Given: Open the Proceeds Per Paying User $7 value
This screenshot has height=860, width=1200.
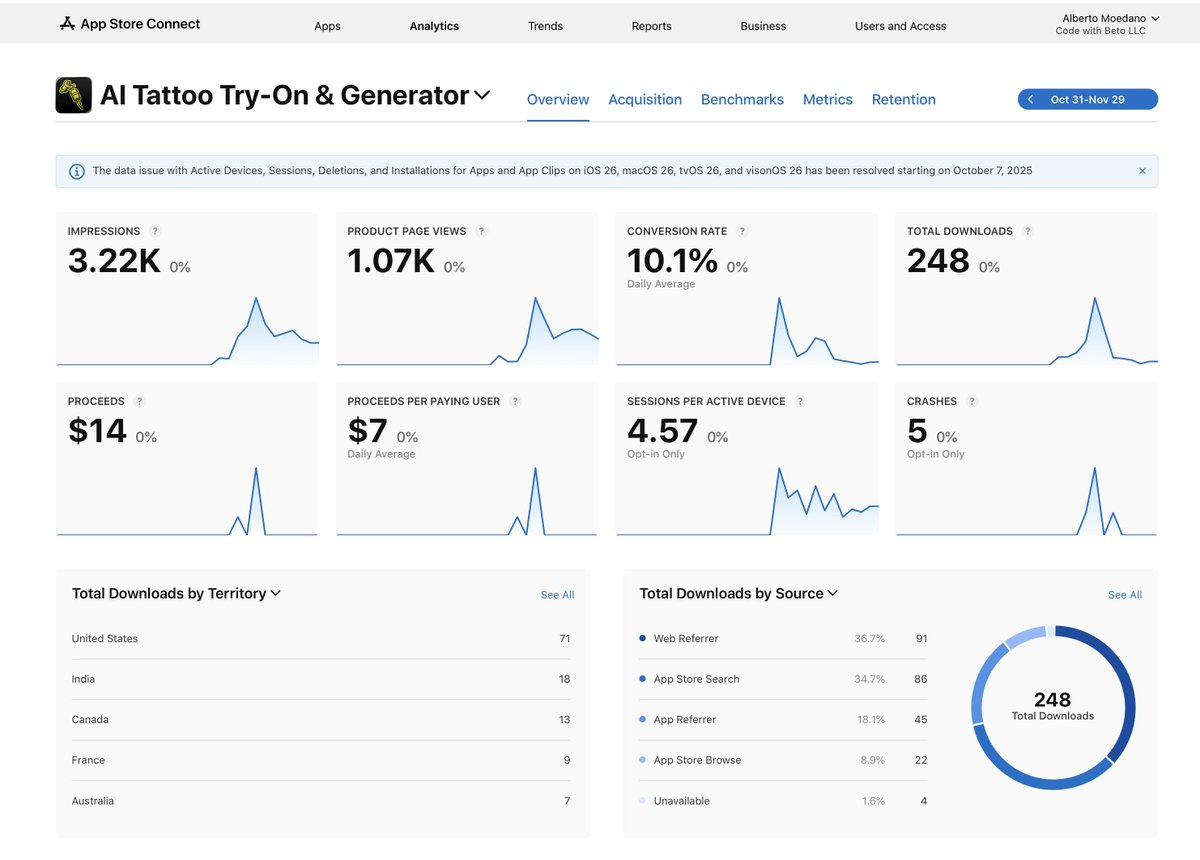Looking at the screenshot, I should (367, 431).
